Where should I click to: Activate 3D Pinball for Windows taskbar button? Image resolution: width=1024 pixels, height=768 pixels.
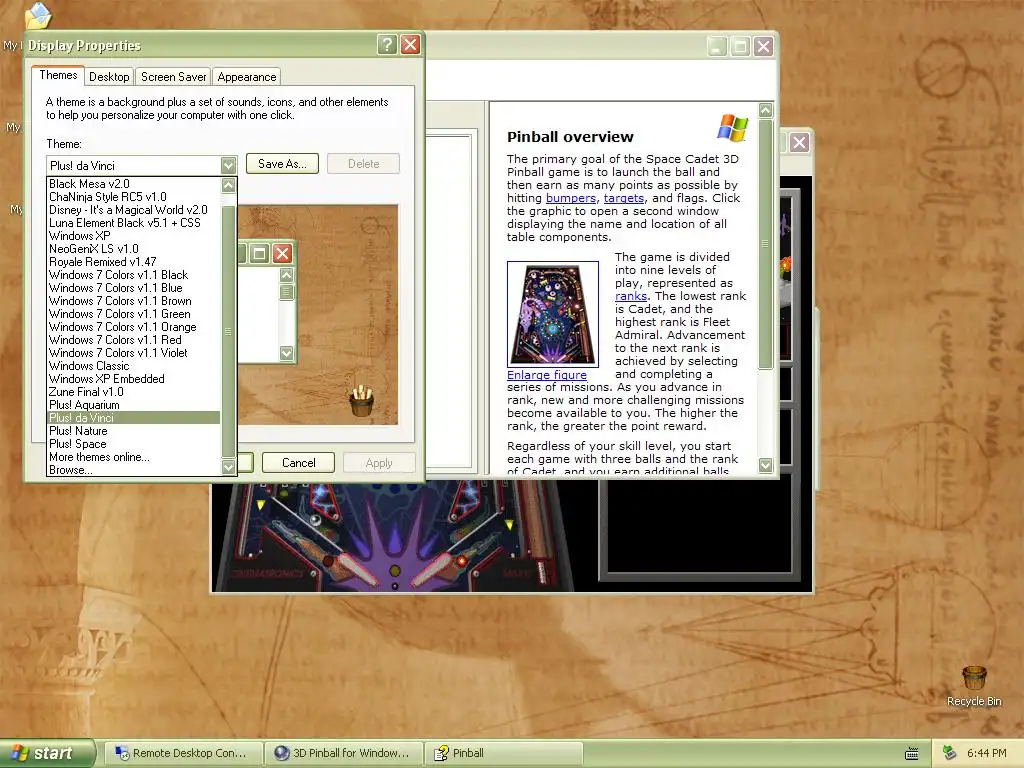[344, 753]
